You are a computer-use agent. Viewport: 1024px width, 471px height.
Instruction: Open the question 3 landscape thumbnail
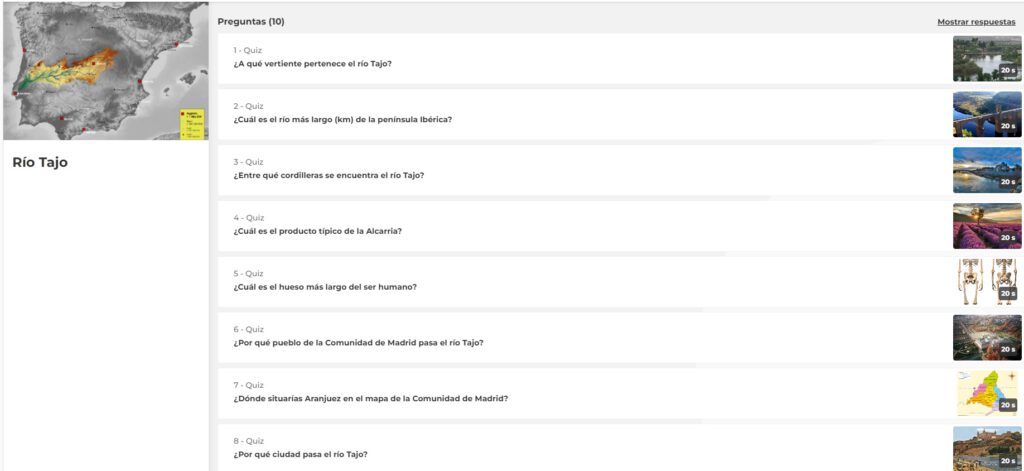(986, 170)
